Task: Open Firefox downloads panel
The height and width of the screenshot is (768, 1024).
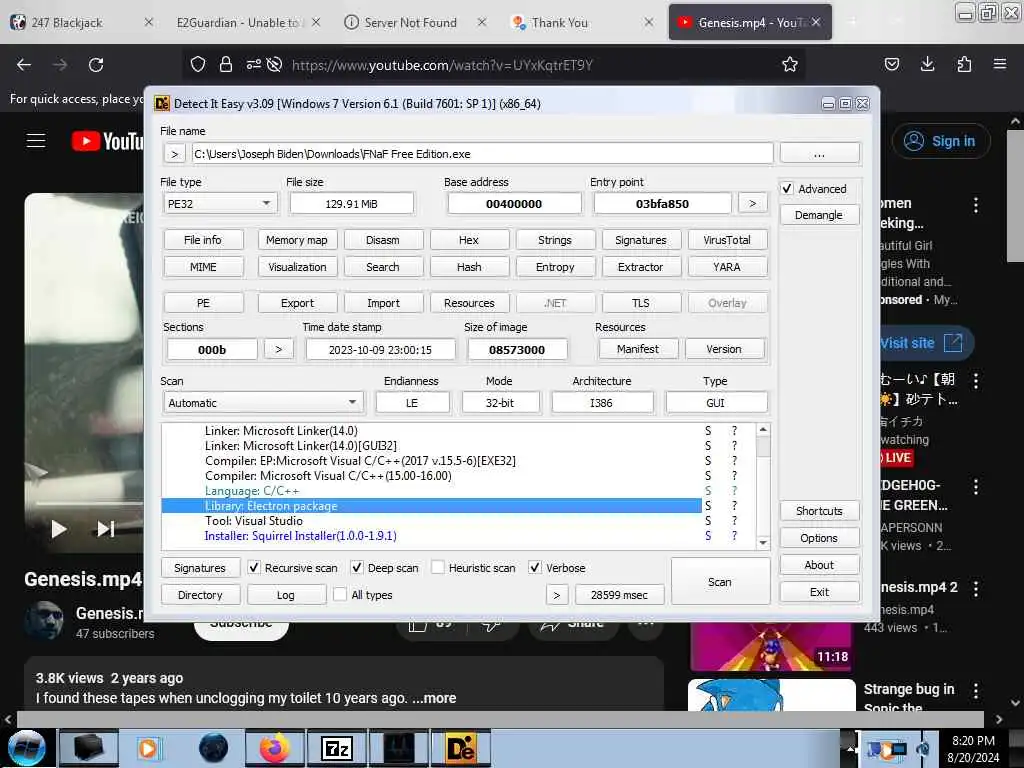Action: tap(927, 65)
